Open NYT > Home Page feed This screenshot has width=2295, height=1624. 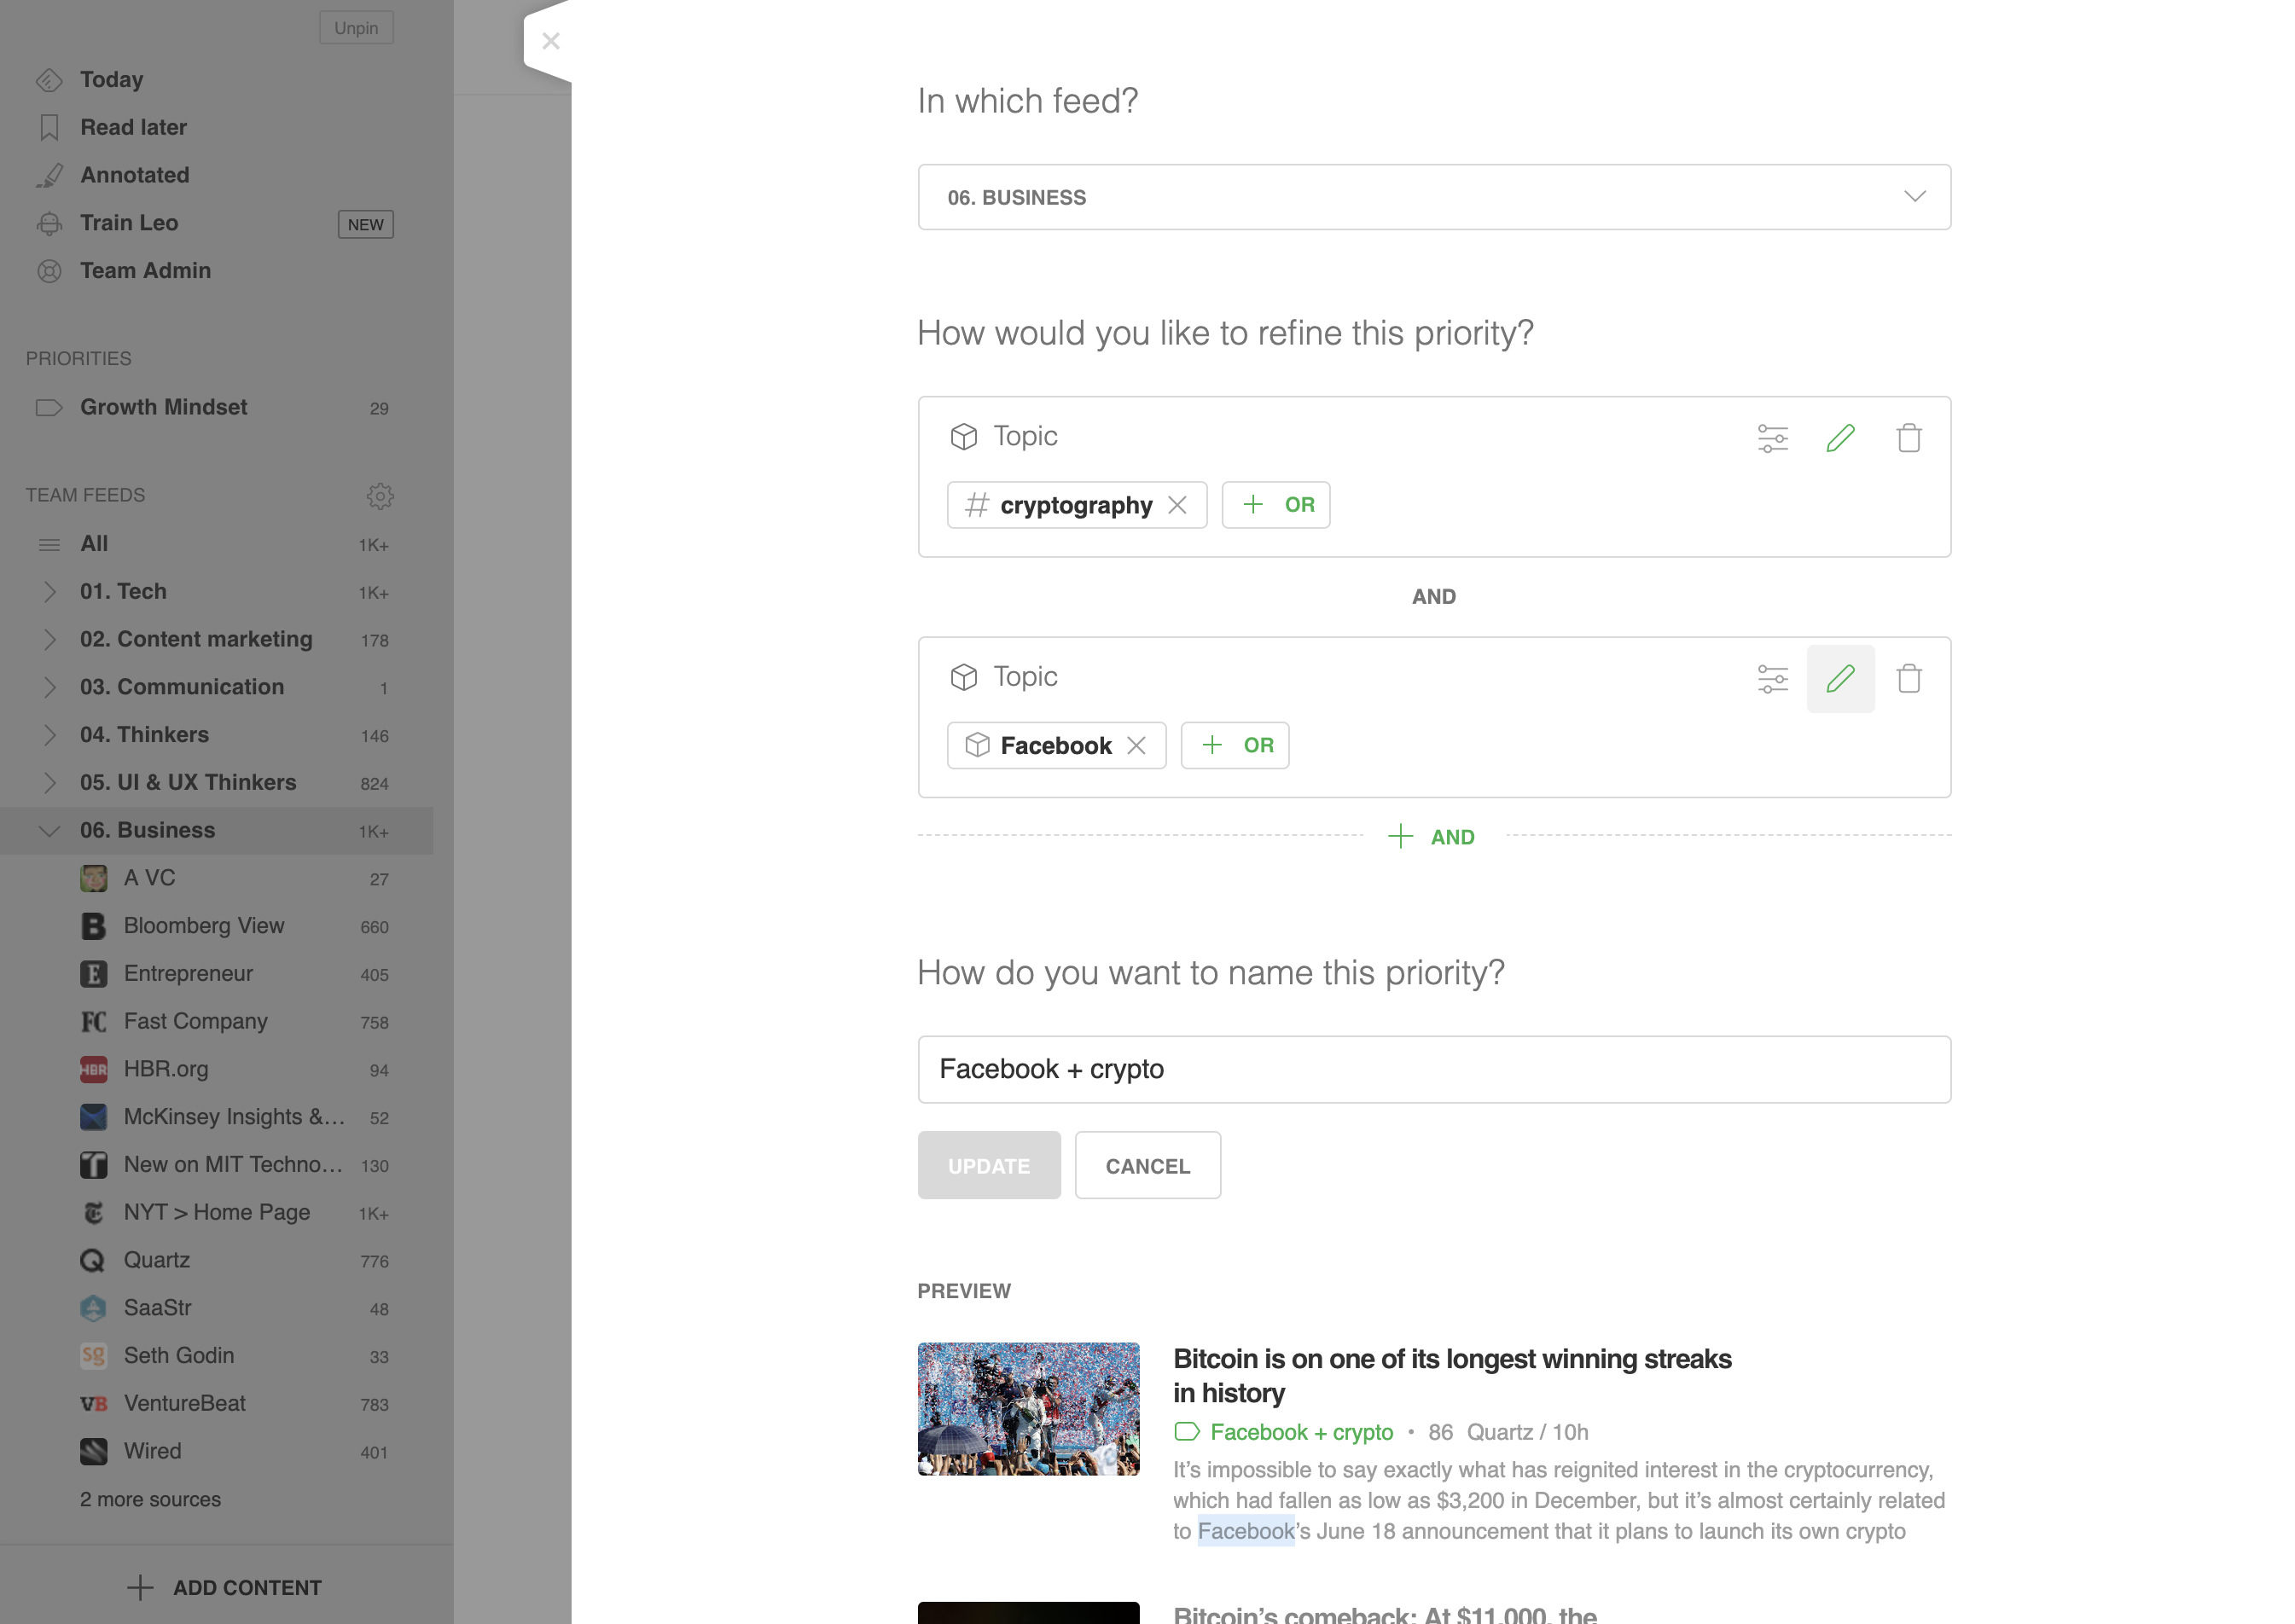(x=216, y=1213)
